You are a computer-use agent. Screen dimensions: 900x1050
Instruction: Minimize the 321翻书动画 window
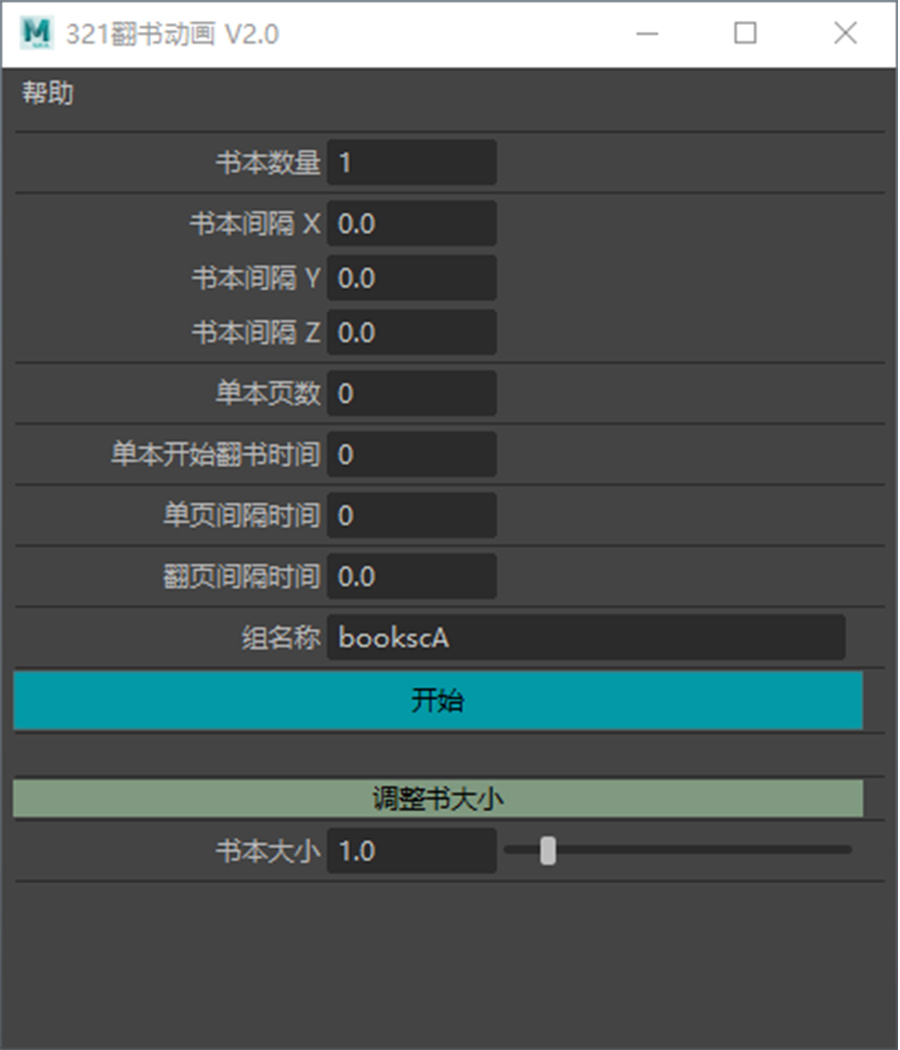click(x=647, y=34)
